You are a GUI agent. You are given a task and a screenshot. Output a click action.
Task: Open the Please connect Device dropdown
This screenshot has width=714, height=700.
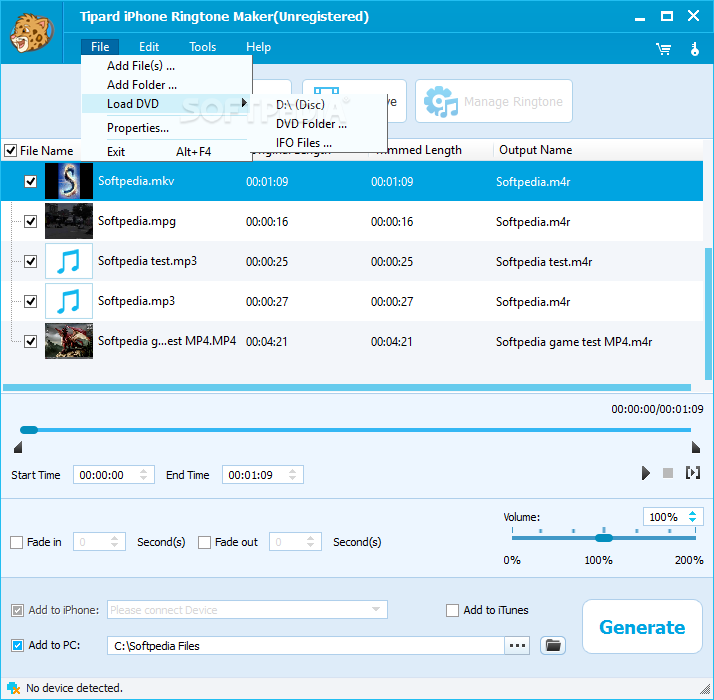pos(247,609)
